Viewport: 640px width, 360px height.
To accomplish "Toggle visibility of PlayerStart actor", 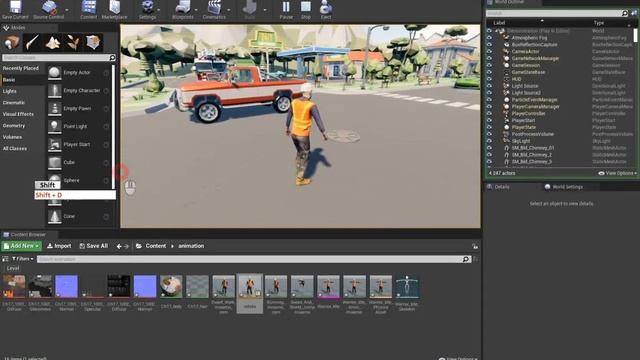I will (x=489, y=120).
